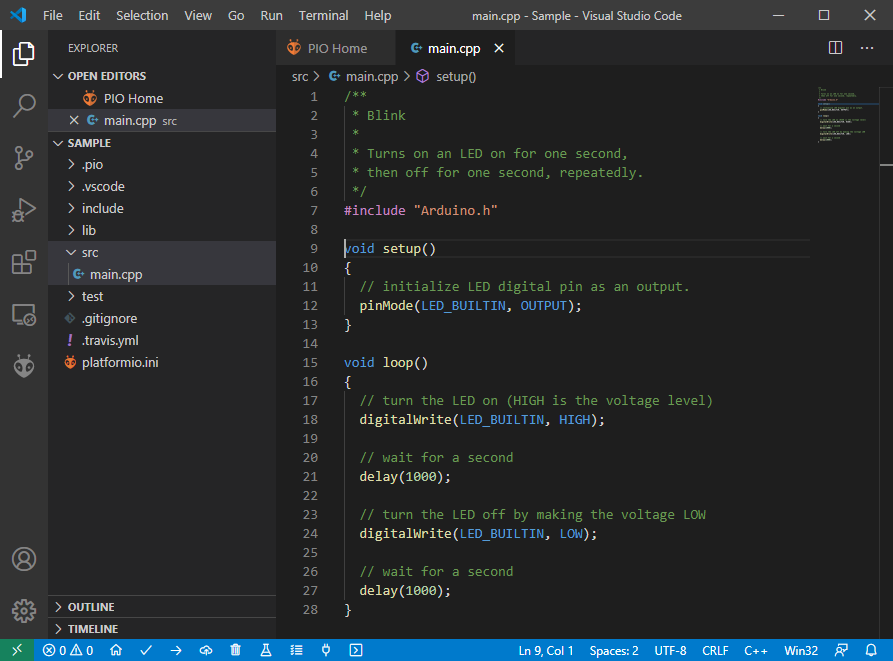Open the Explorer view in activity bar
893x661 pixels.
23,54
